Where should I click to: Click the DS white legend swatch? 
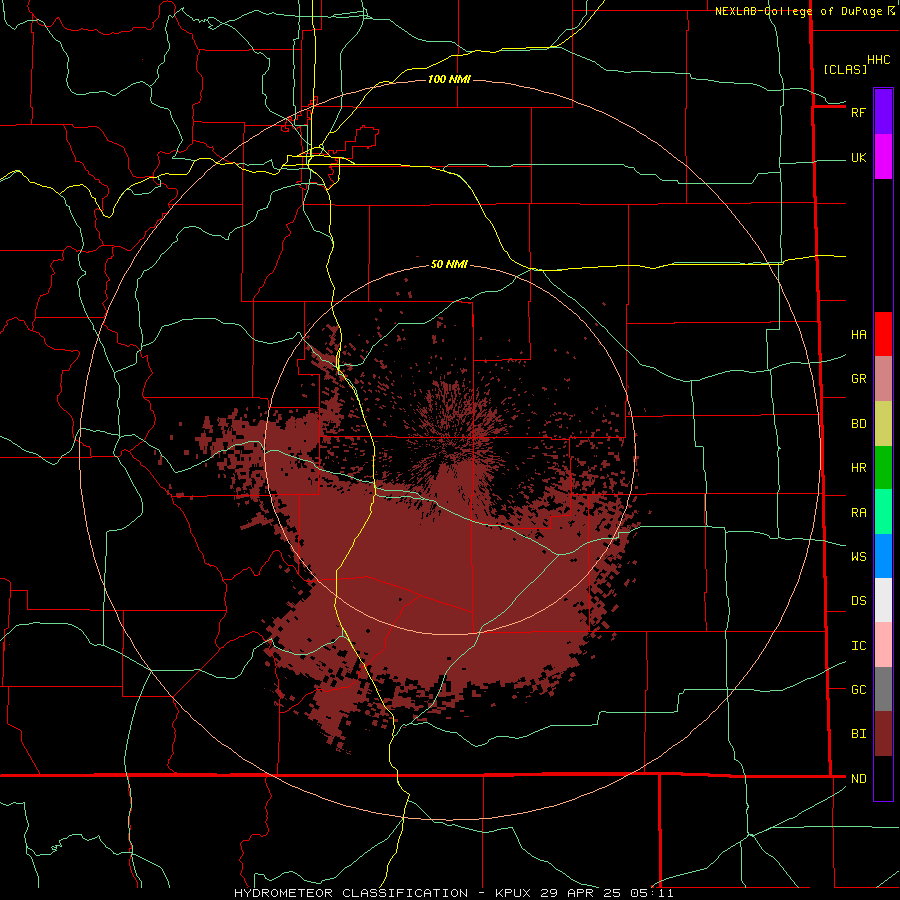[883, 600]
